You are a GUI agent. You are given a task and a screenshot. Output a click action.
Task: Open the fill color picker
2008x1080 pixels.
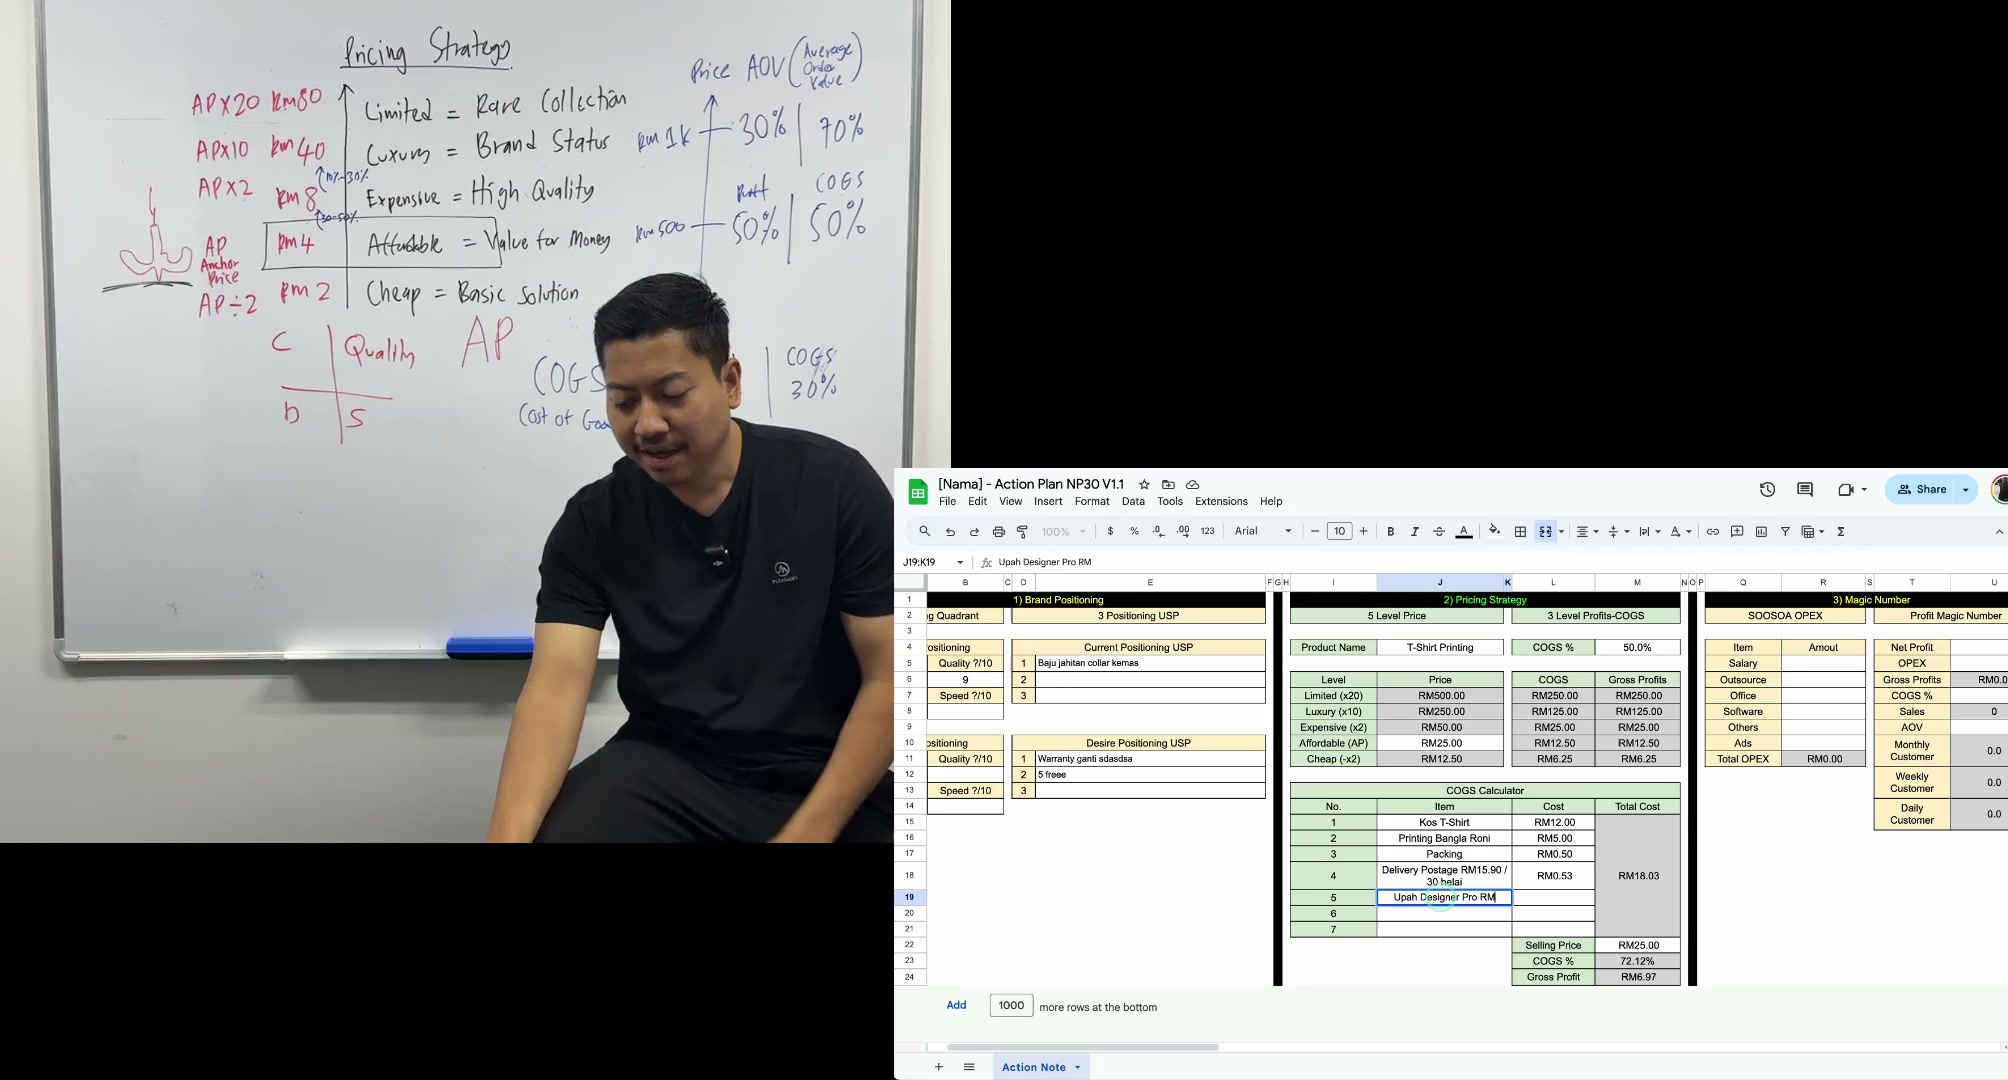[x=1494, y=532]
